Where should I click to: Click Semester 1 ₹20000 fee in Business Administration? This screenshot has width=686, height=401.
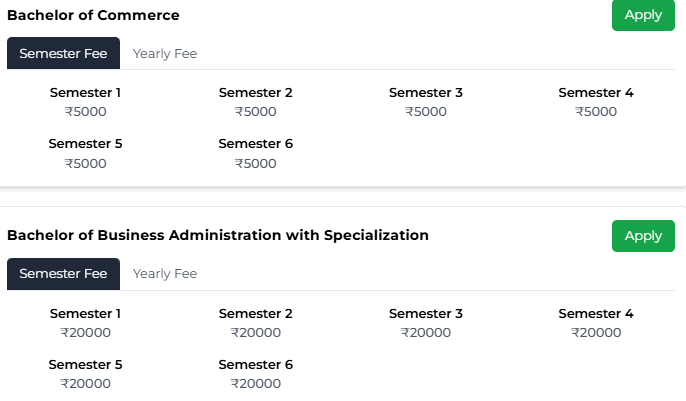[x=86, y=323]
